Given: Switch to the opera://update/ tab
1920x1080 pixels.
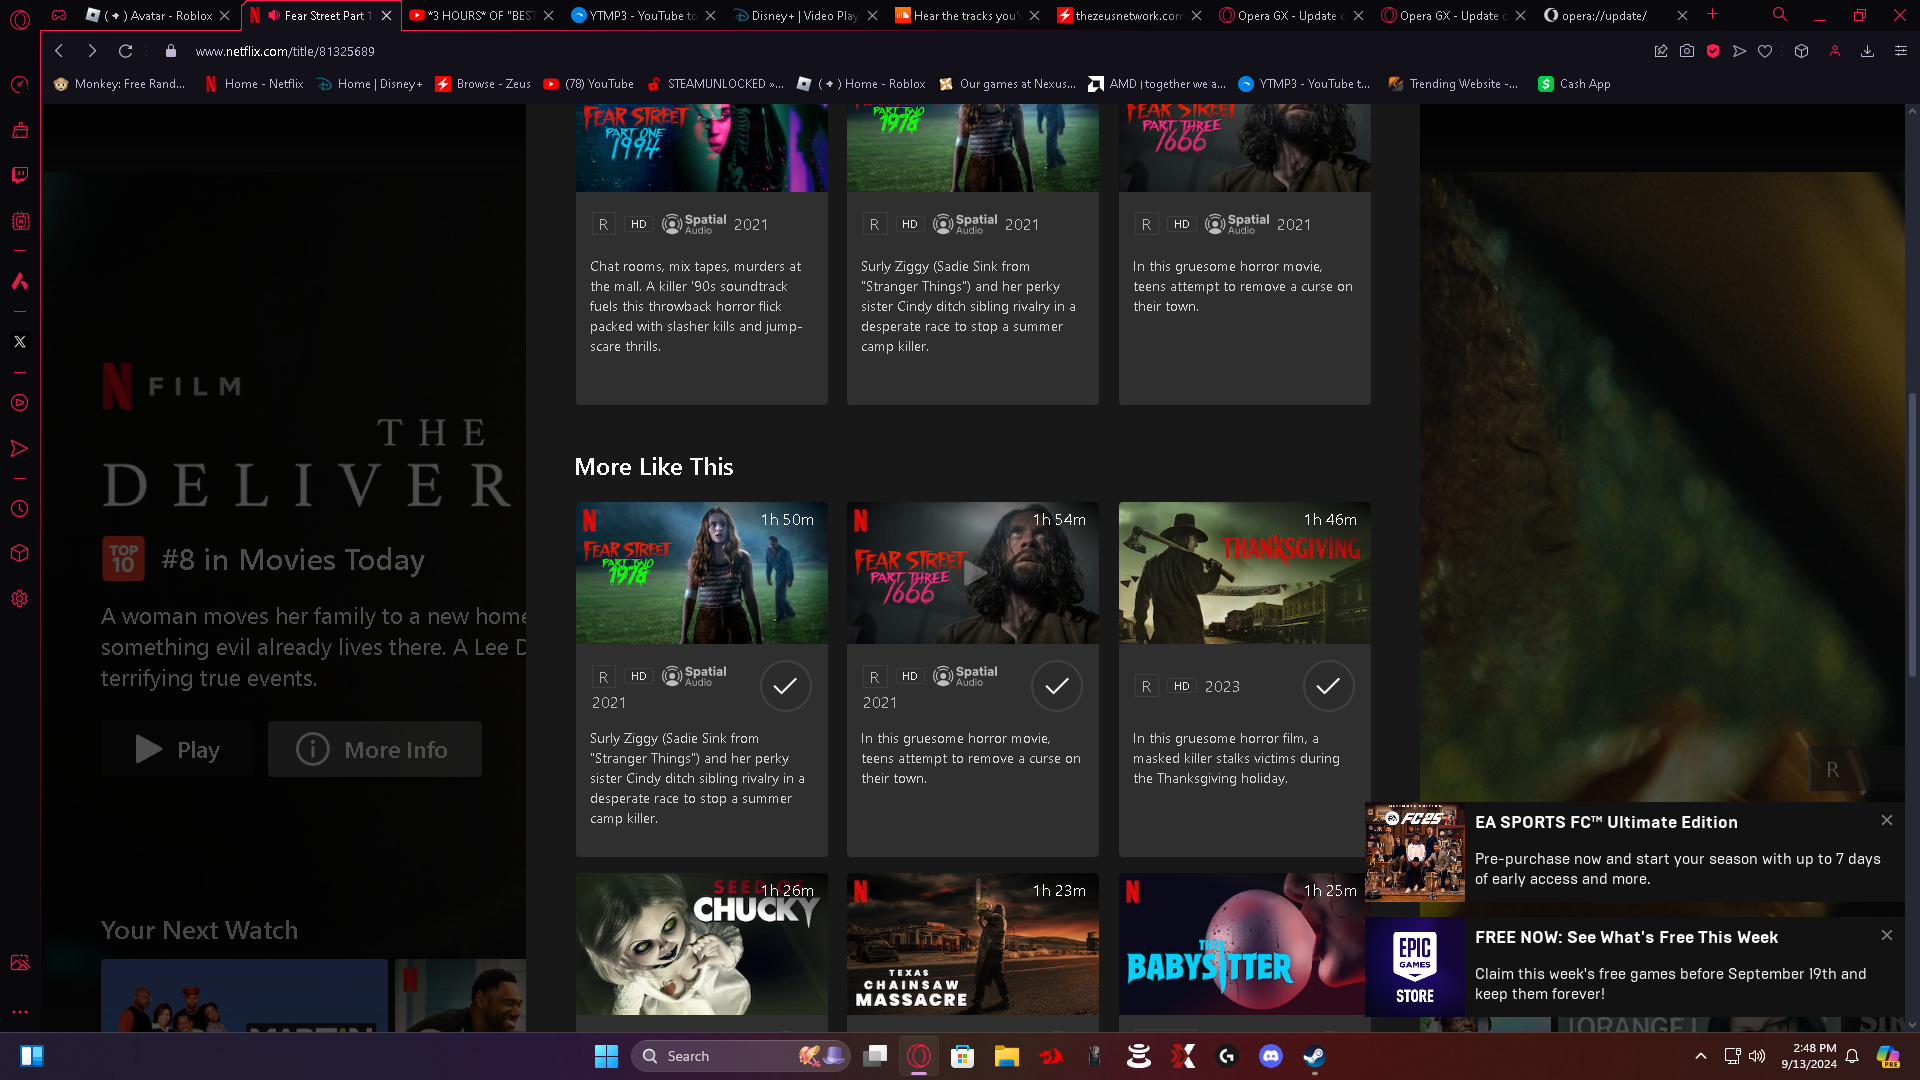Looking at the screenshot, I should [x=1615, y=16].
